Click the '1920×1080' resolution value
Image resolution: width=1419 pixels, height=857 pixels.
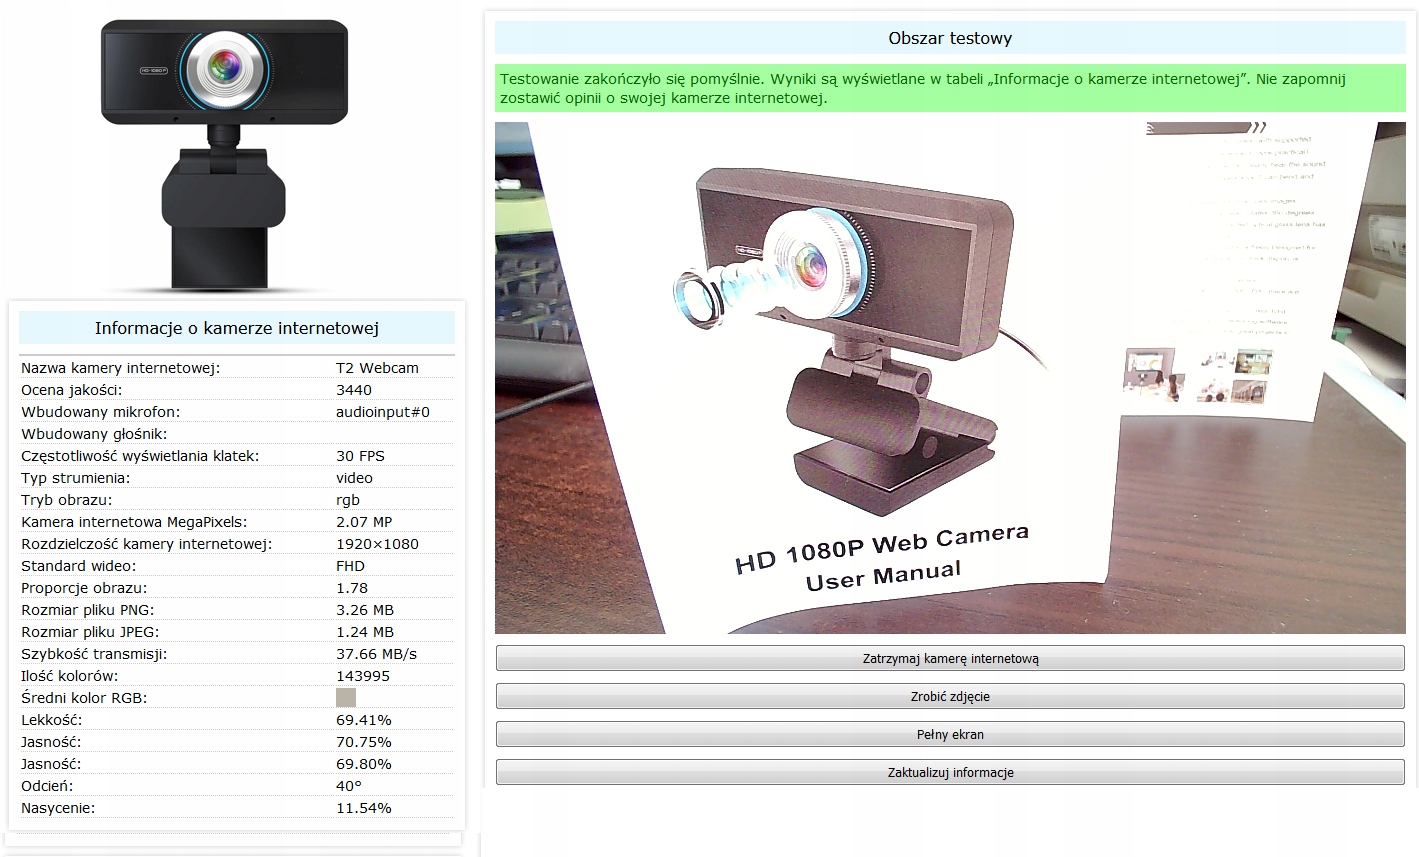377,544
